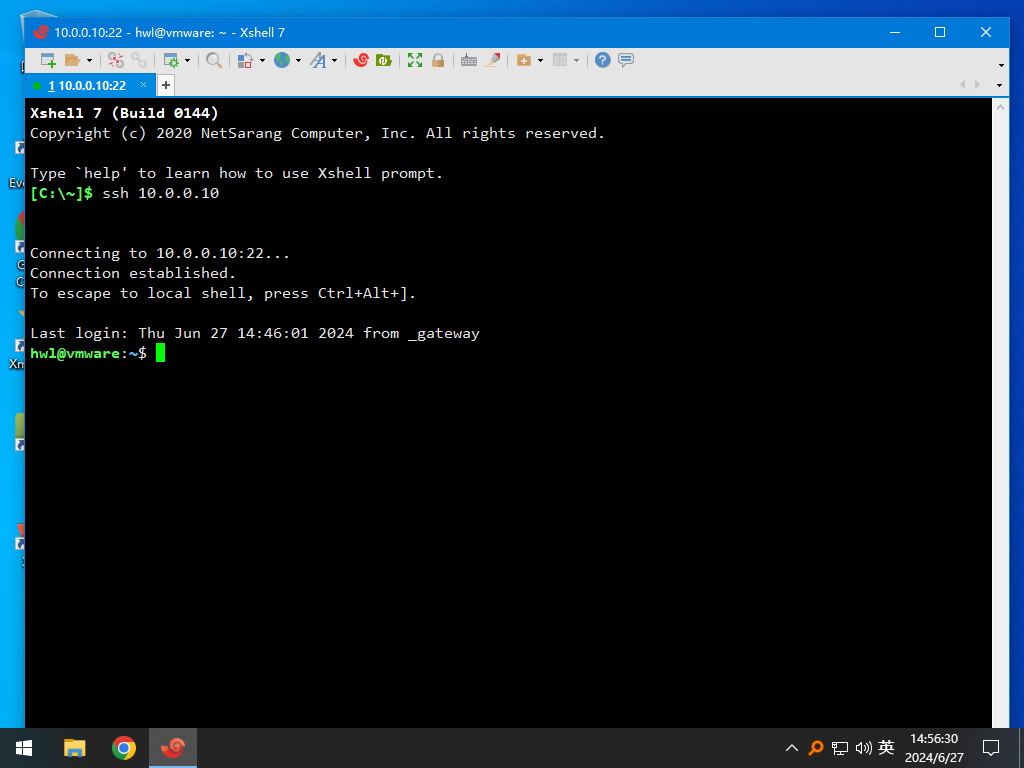Click the 'ssh 10.0.0.10' command text
This screenshot has width=1024, height=768.
(161, 193)
